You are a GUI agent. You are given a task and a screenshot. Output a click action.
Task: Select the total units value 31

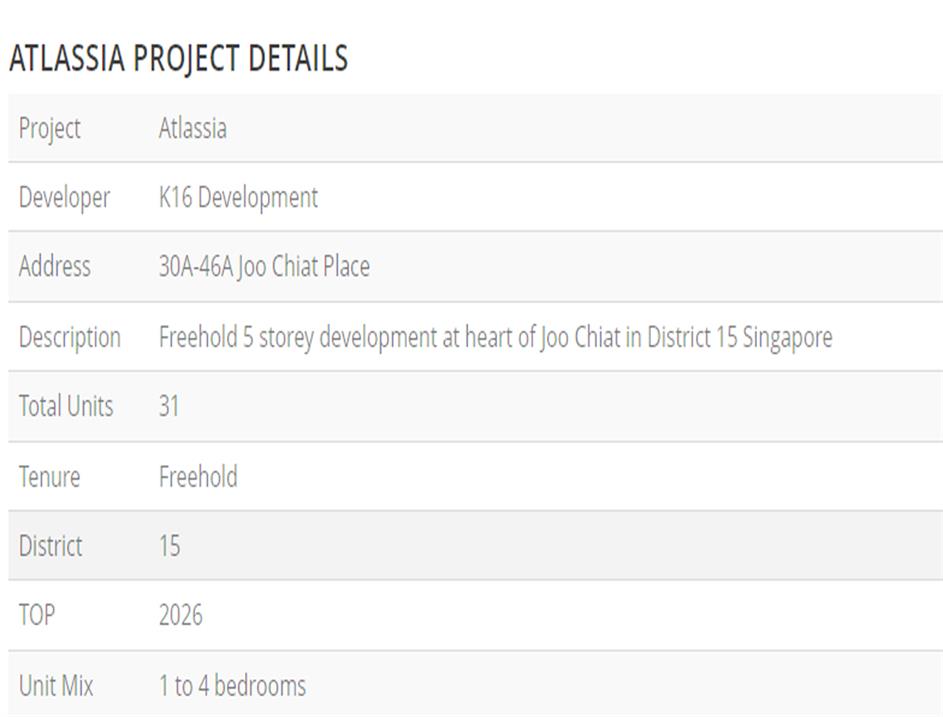(x=169, y=406)
